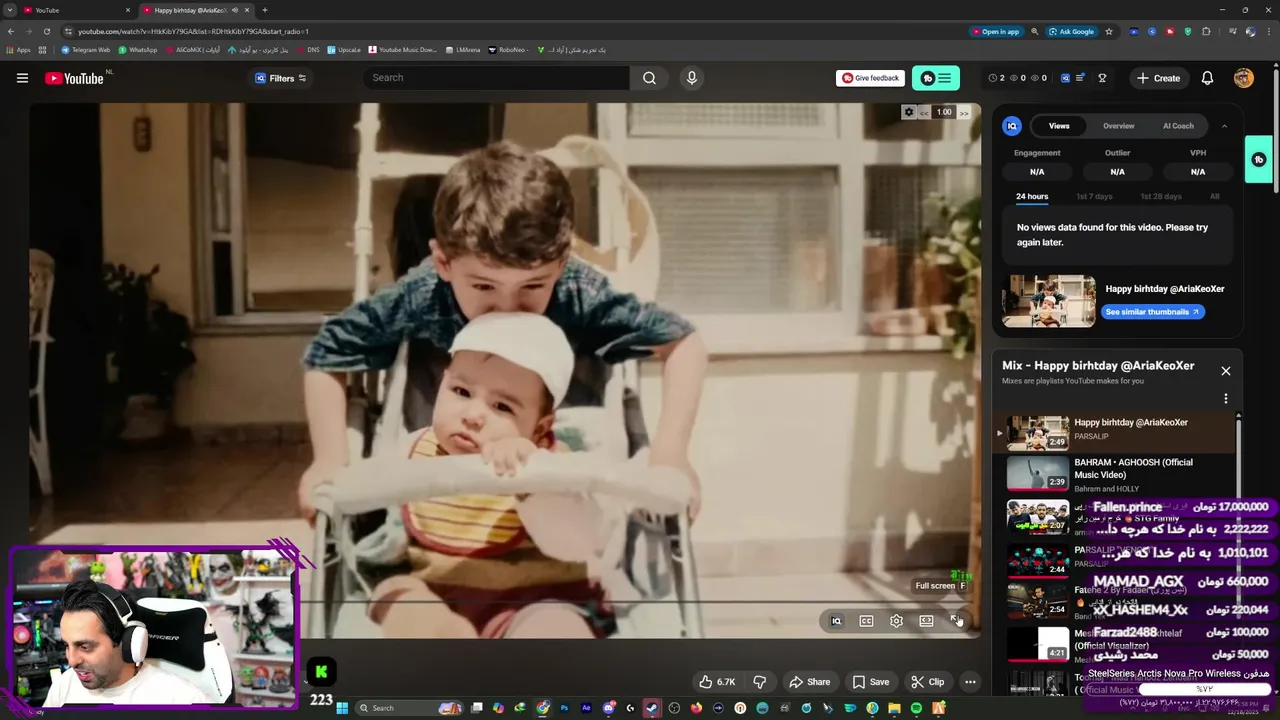Screen dimensions: 1280x720
Task: Open the Mix item with 4:21 duration
Action: 1038,644
